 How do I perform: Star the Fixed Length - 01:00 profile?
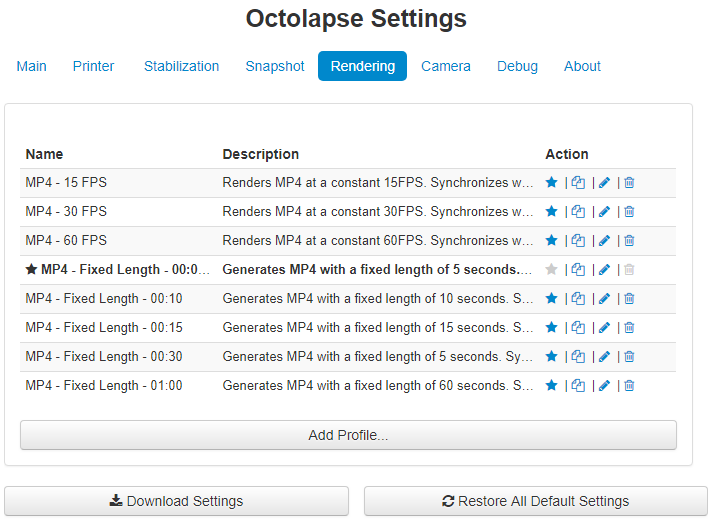pos(551,385)
